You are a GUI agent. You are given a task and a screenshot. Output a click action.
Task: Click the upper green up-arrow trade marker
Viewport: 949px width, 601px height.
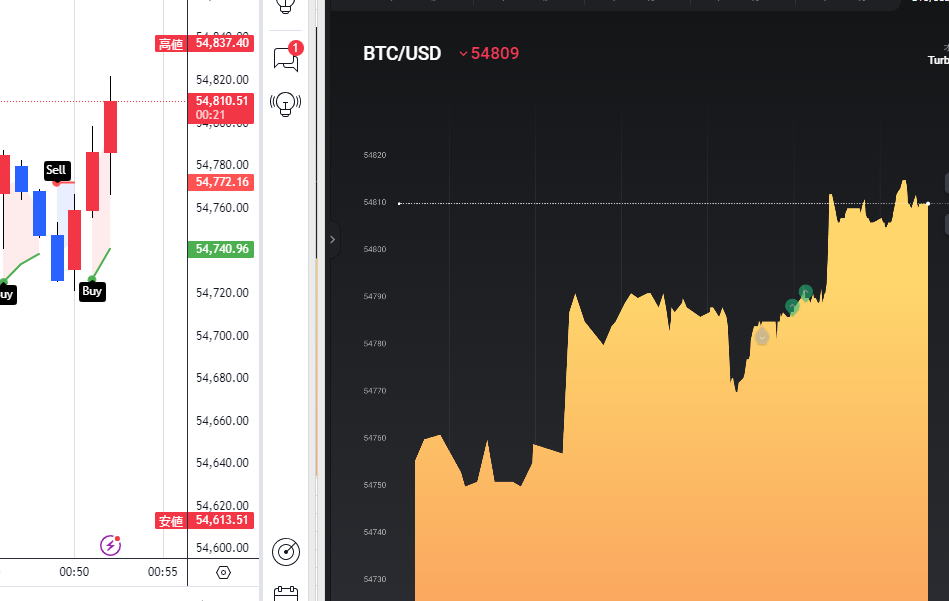pos(805,293)
